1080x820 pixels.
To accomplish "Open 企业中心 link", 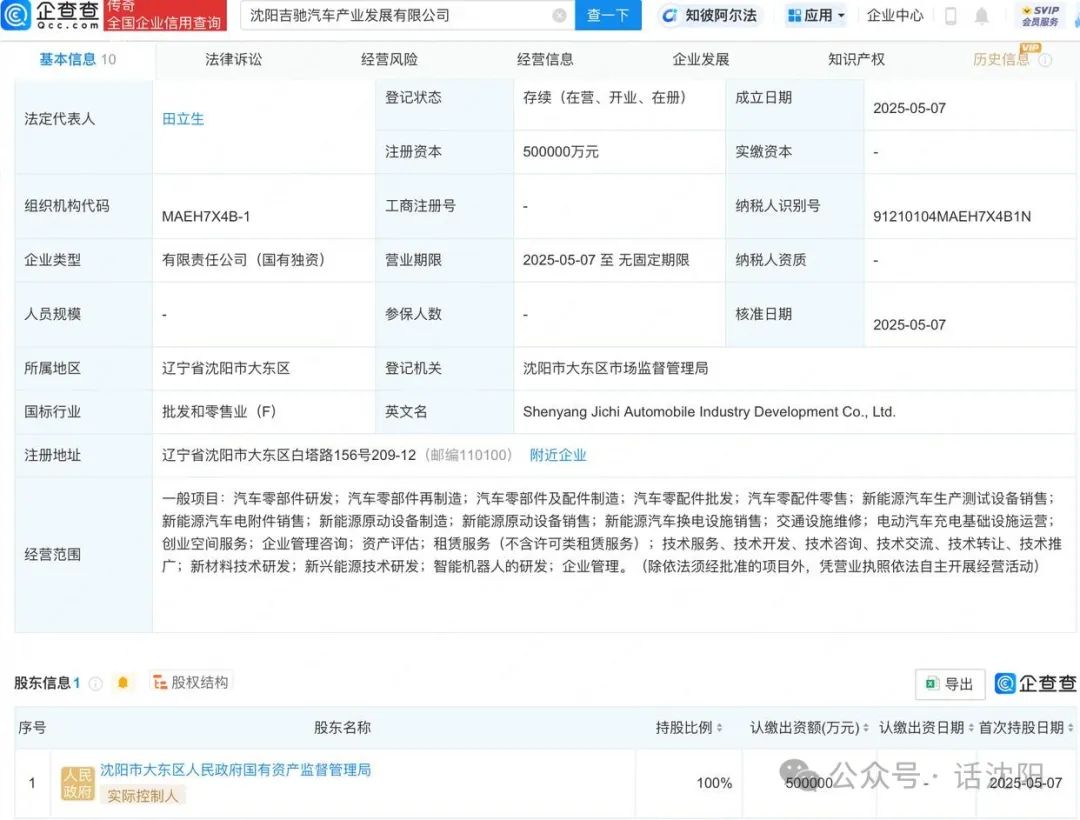I will [895, 15].
